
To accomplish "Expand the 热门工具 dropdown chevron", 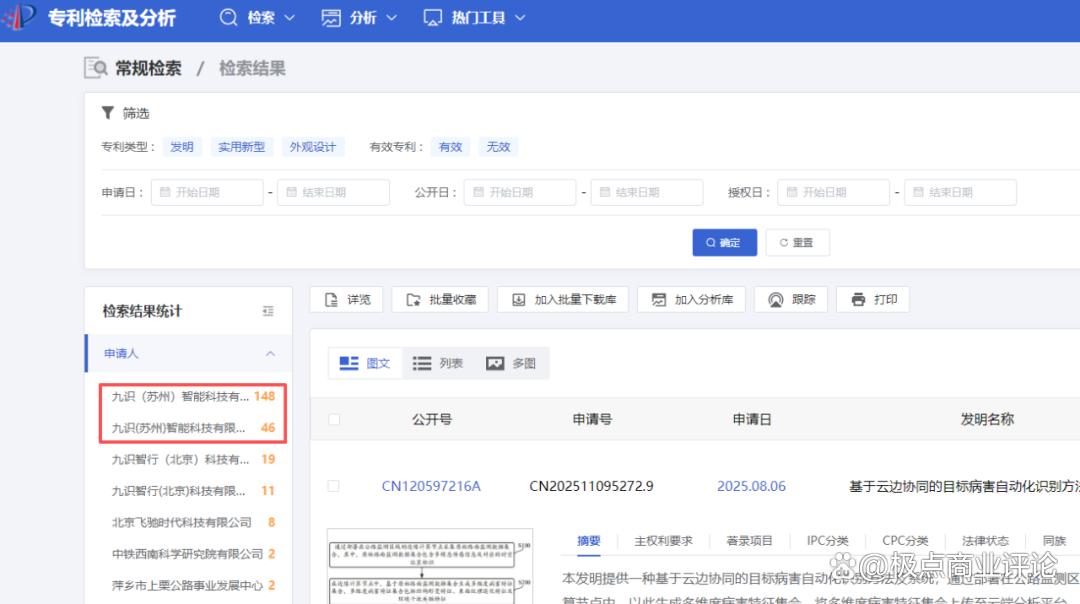I will (520, 18).
